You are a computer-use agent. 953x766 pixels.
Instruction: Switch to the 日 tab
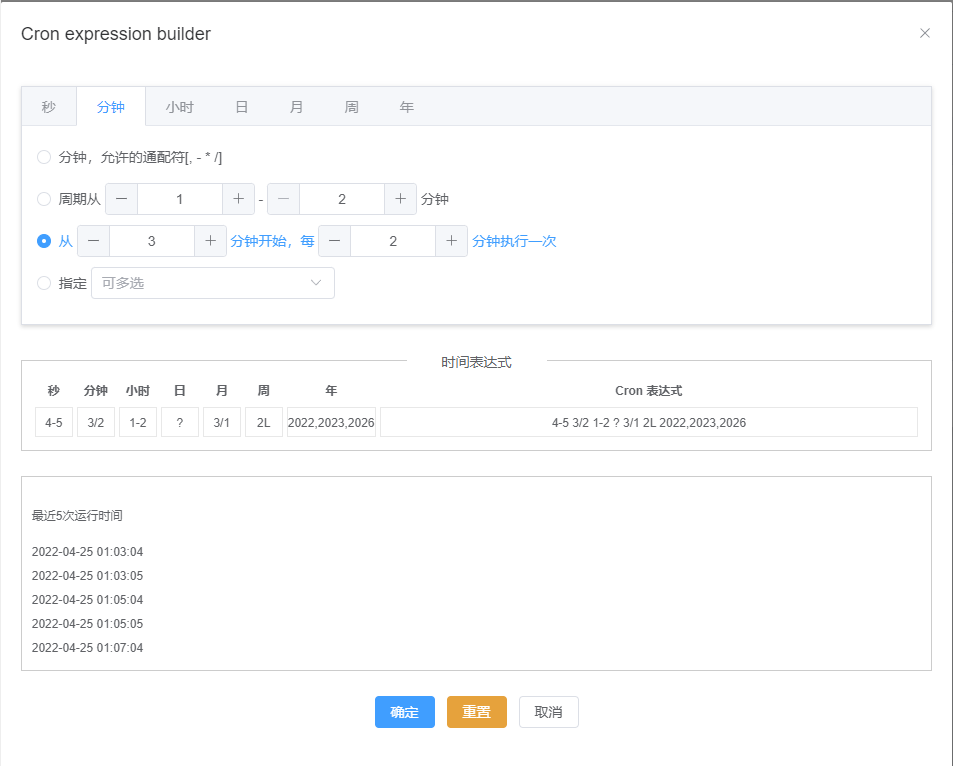coord(241,107)
